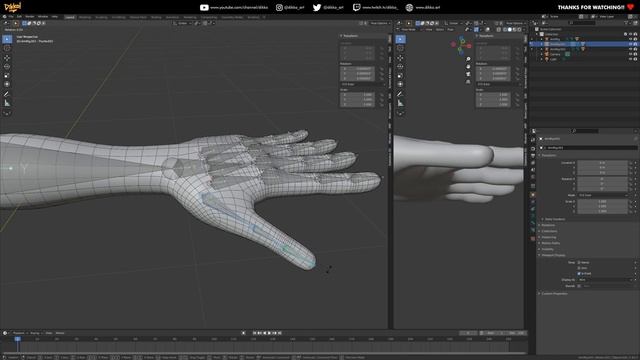
Task: Click the timeline horizontal scrollbar
Action: [263, 353]
